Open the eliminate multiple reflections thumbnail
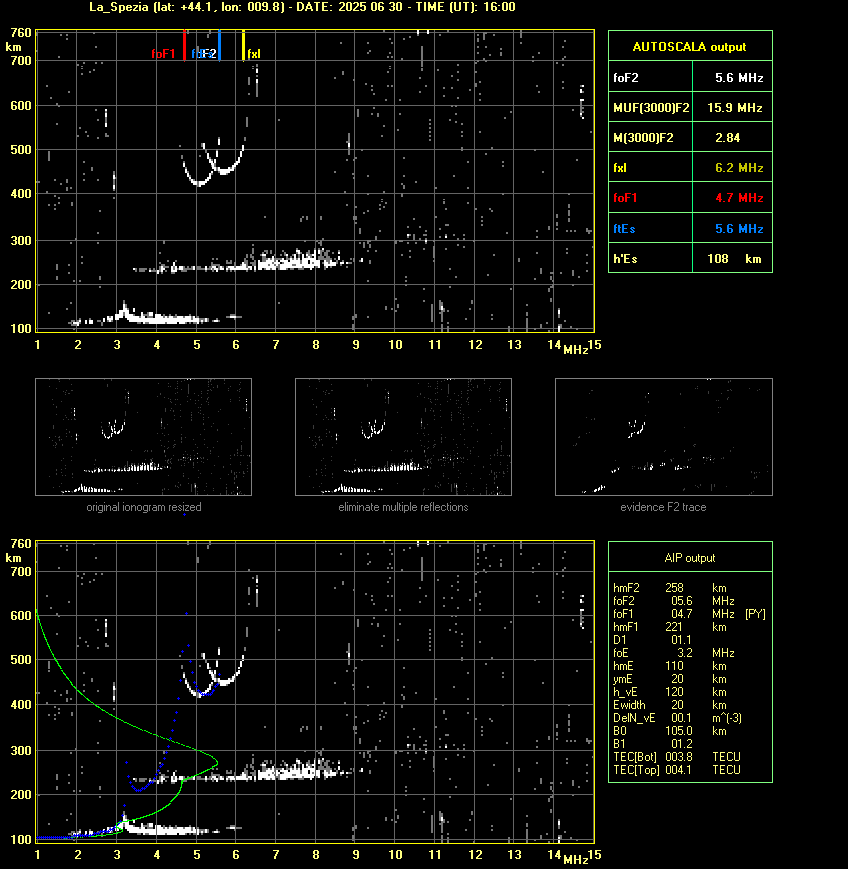 coord(403,437)
